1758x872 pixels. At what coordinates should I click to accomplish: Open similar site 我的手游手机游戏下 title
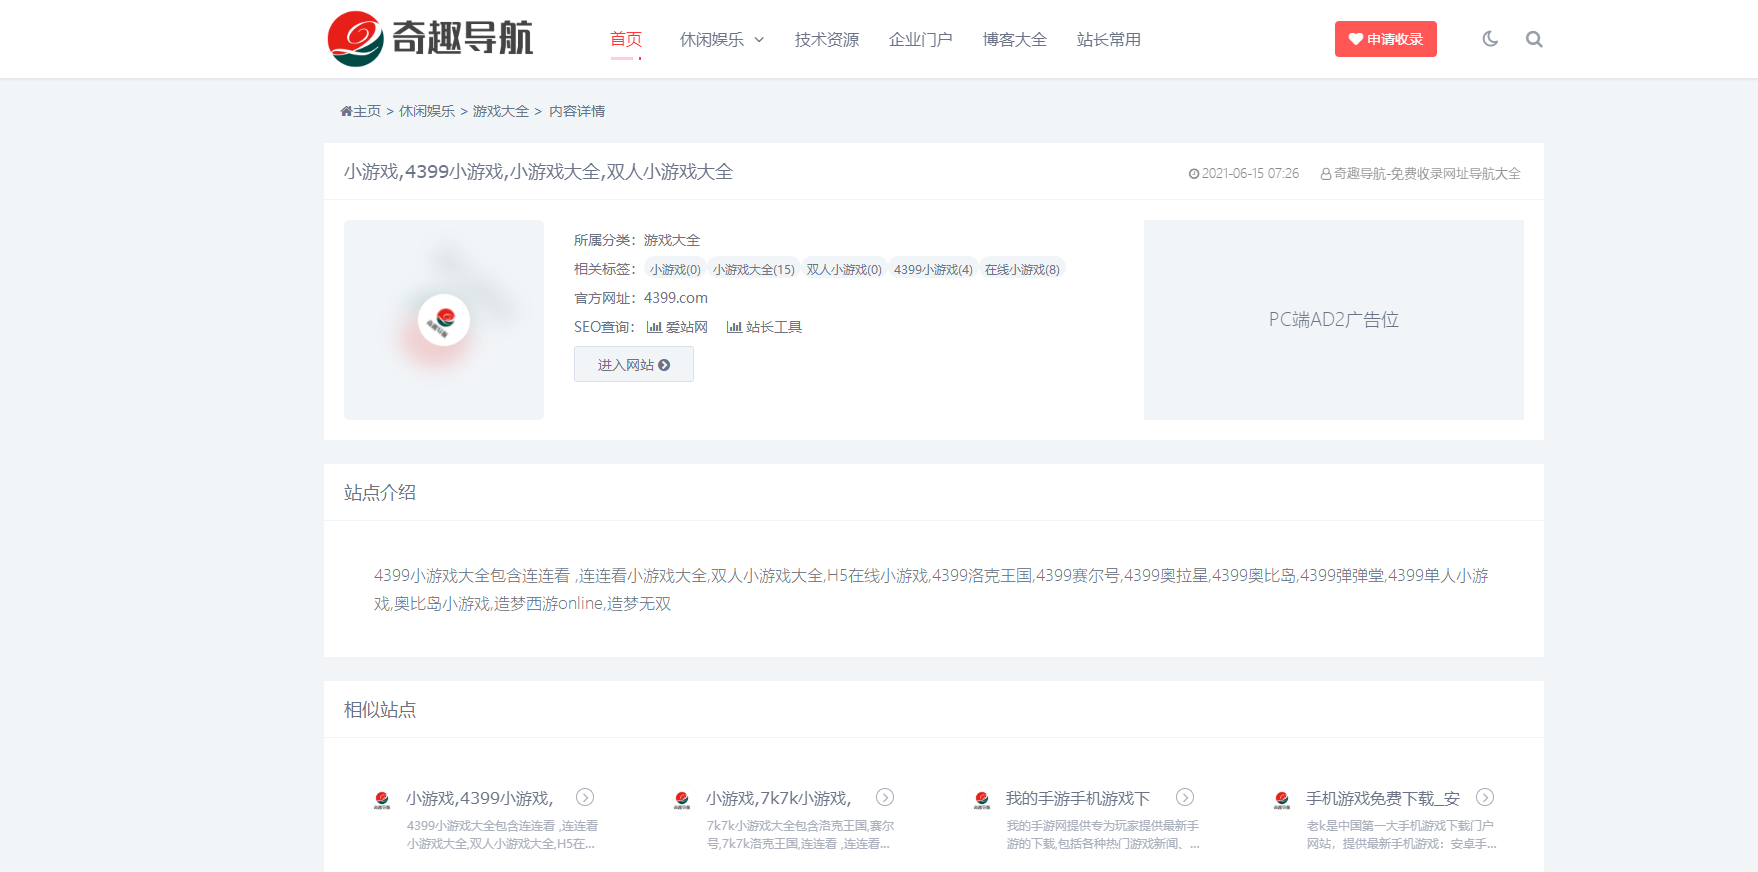1078,798
